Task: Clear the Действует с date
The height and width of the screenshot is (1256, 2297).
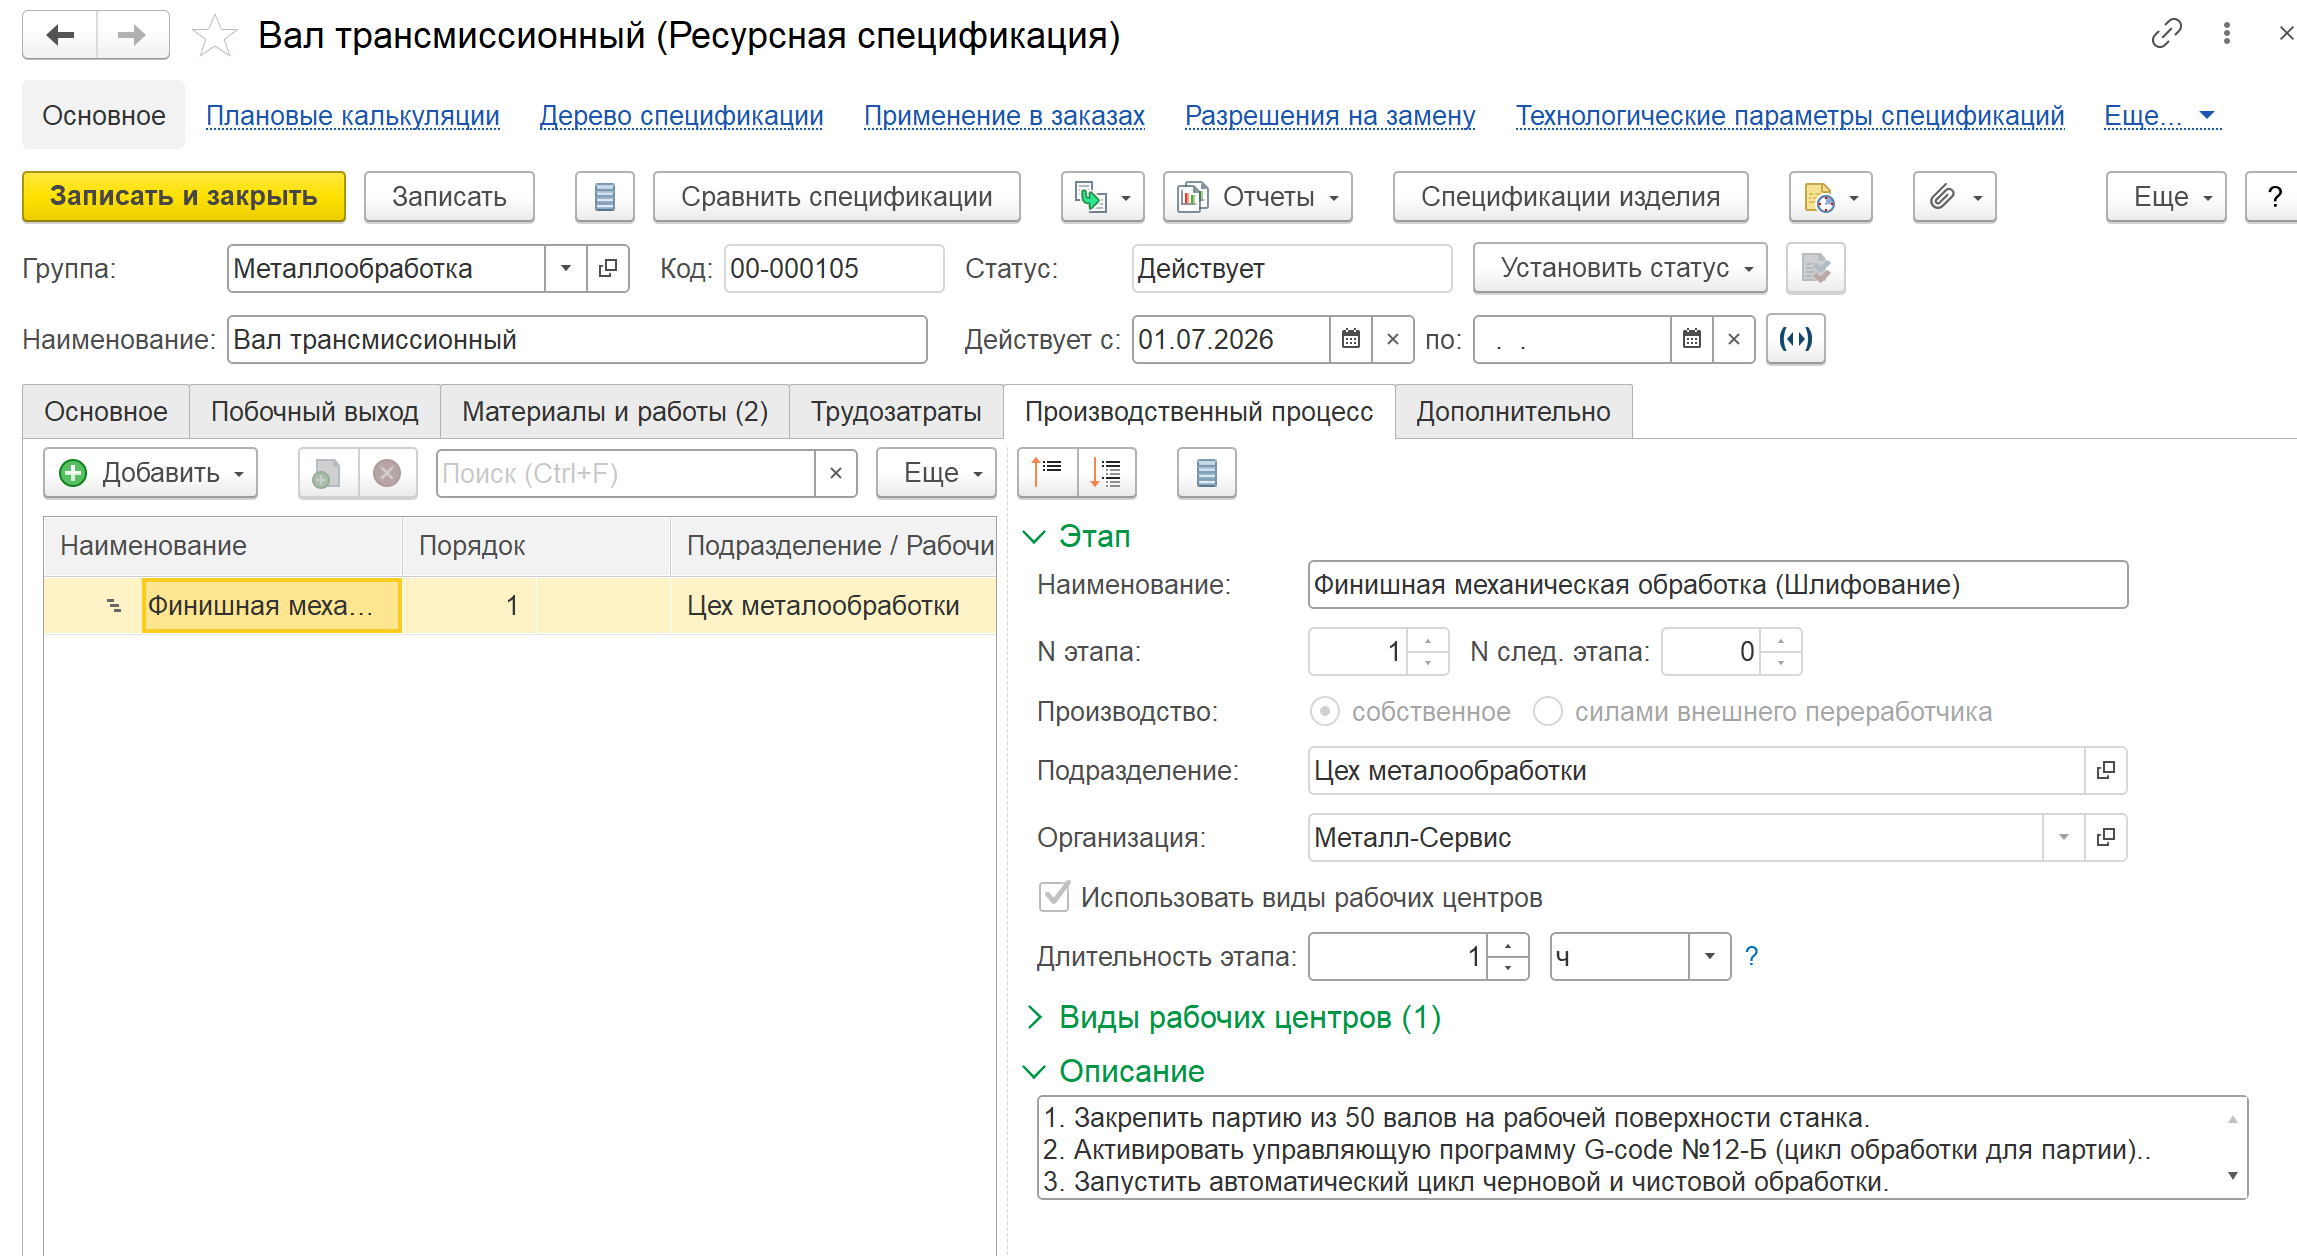Action: tap(1393, 339)
